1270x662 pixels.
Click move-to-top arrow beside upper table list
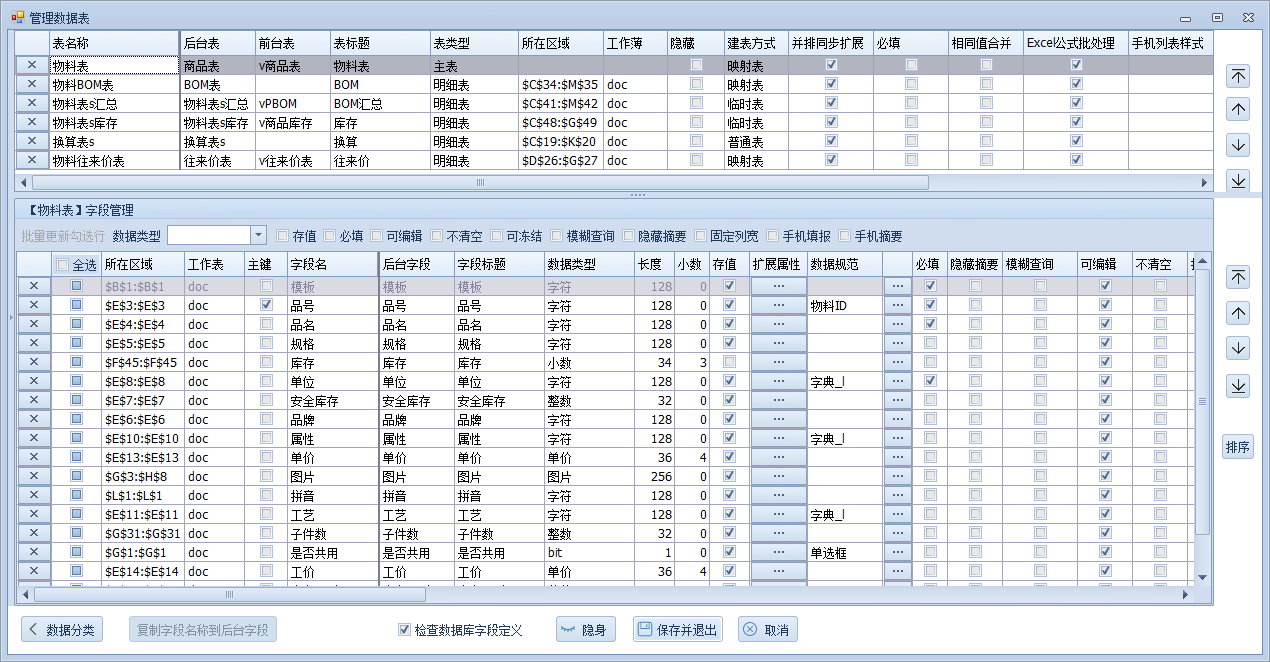tap(1238, 76)
